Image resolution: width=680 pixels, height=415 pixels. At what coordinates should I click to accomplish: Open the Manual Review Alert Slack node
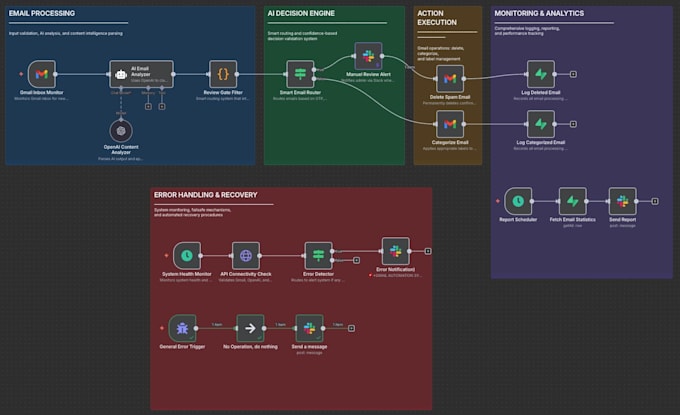coord(368,56)
